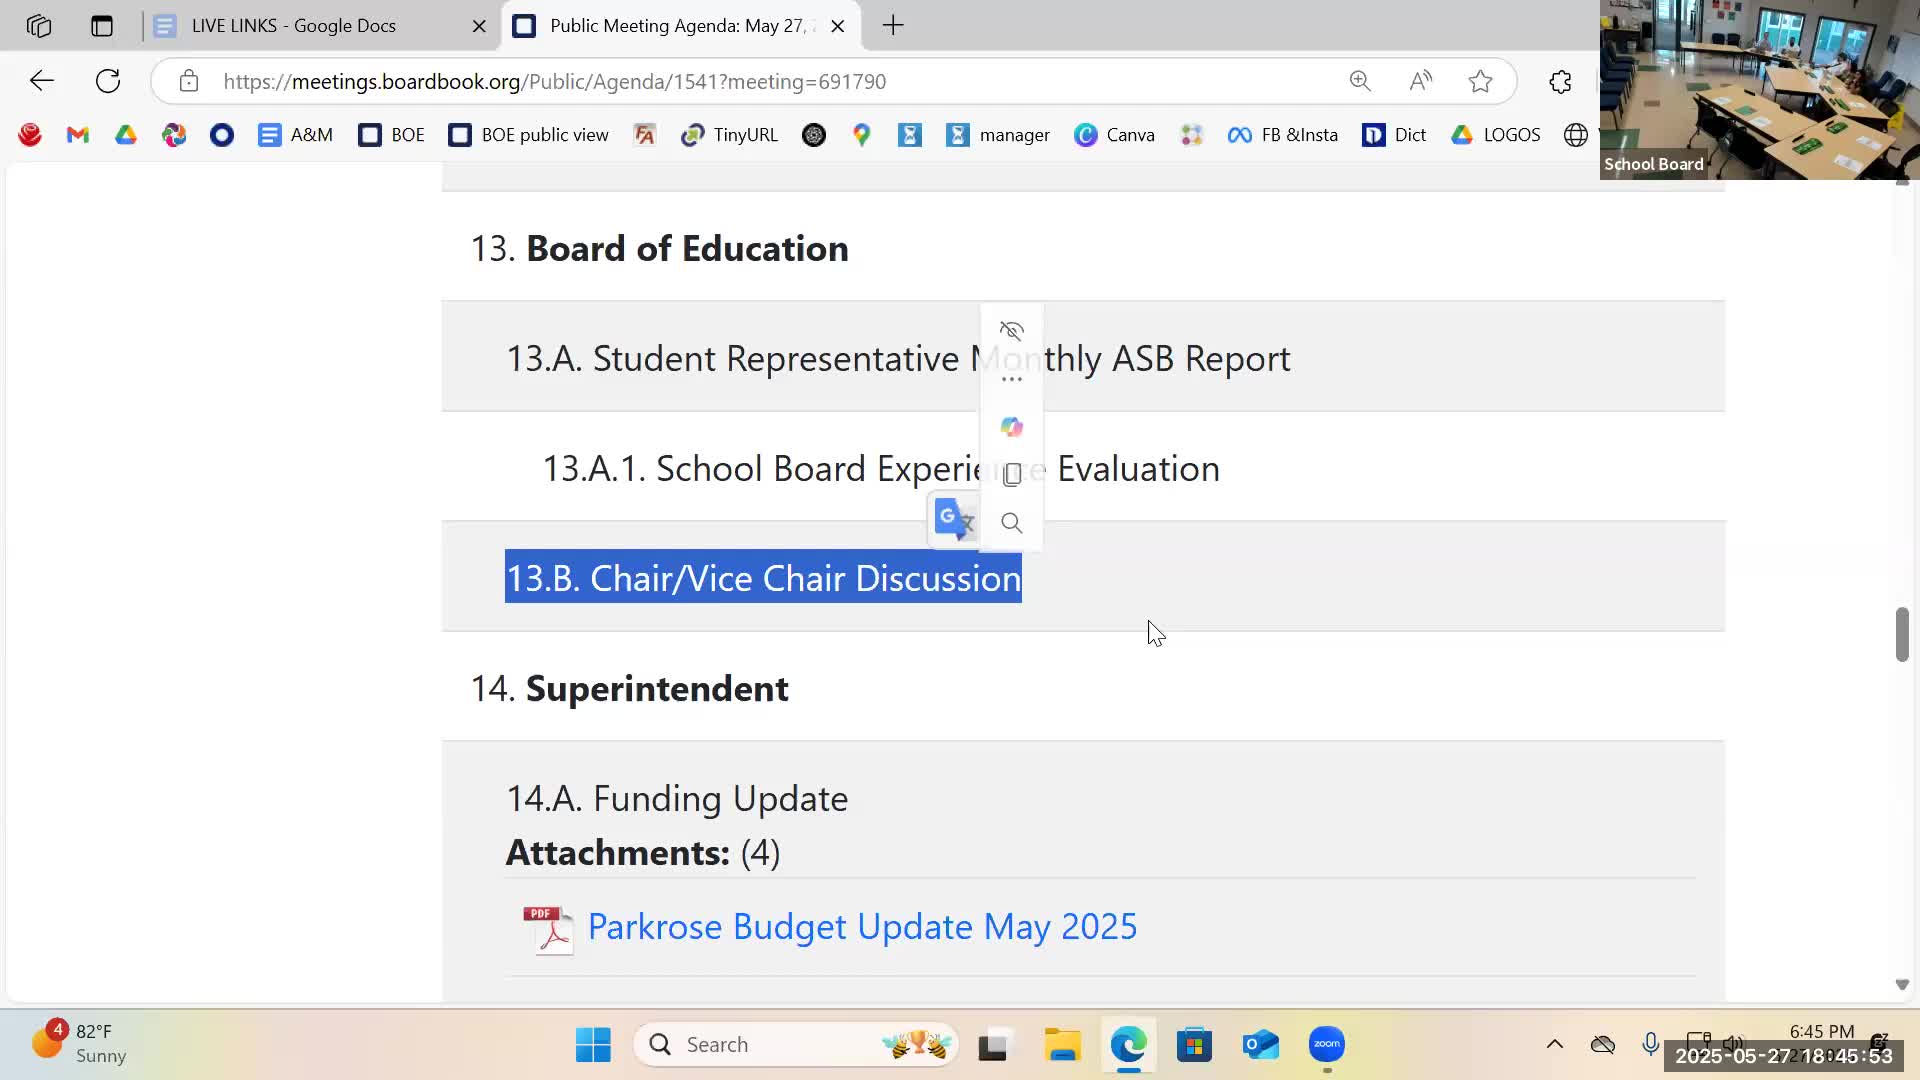
Task: Click the School Board video thumbnail
Action: click(x=1760, y=90)
